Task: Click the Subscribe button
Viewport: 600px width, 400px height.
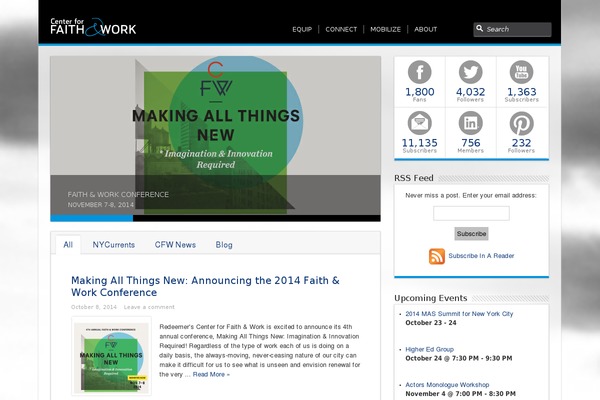Action: click(471, 233)
